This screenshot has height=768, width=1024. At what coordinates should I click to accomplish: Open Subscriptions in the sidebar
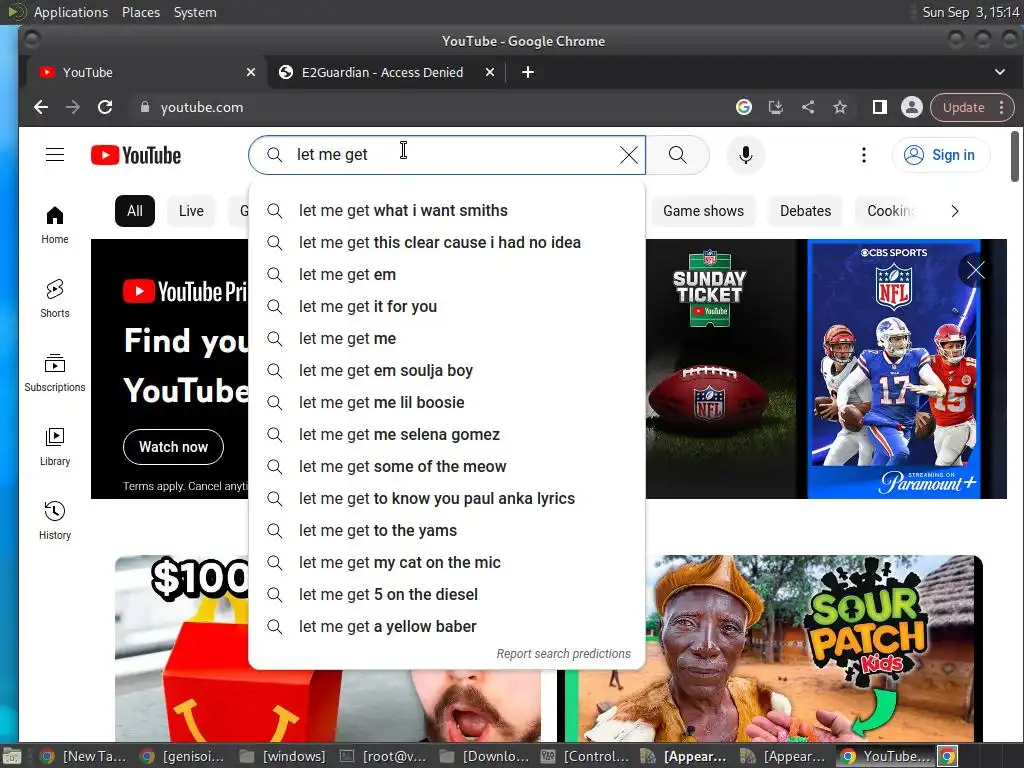tap(55, 373)
